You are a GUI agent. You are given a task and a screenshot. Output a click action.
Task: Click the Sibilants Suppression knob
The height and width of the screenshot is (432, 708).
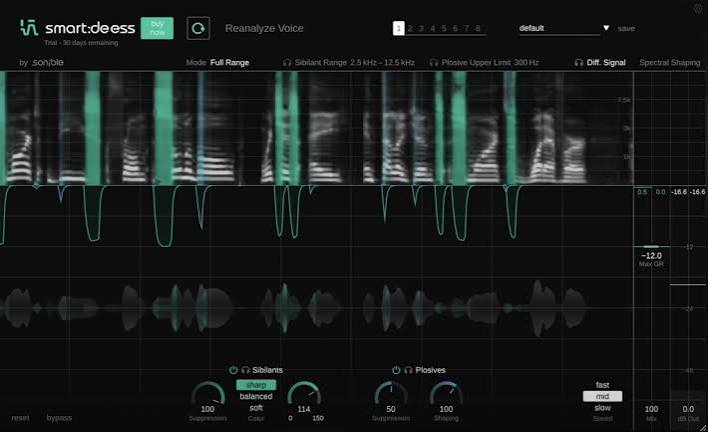point(208,395)
